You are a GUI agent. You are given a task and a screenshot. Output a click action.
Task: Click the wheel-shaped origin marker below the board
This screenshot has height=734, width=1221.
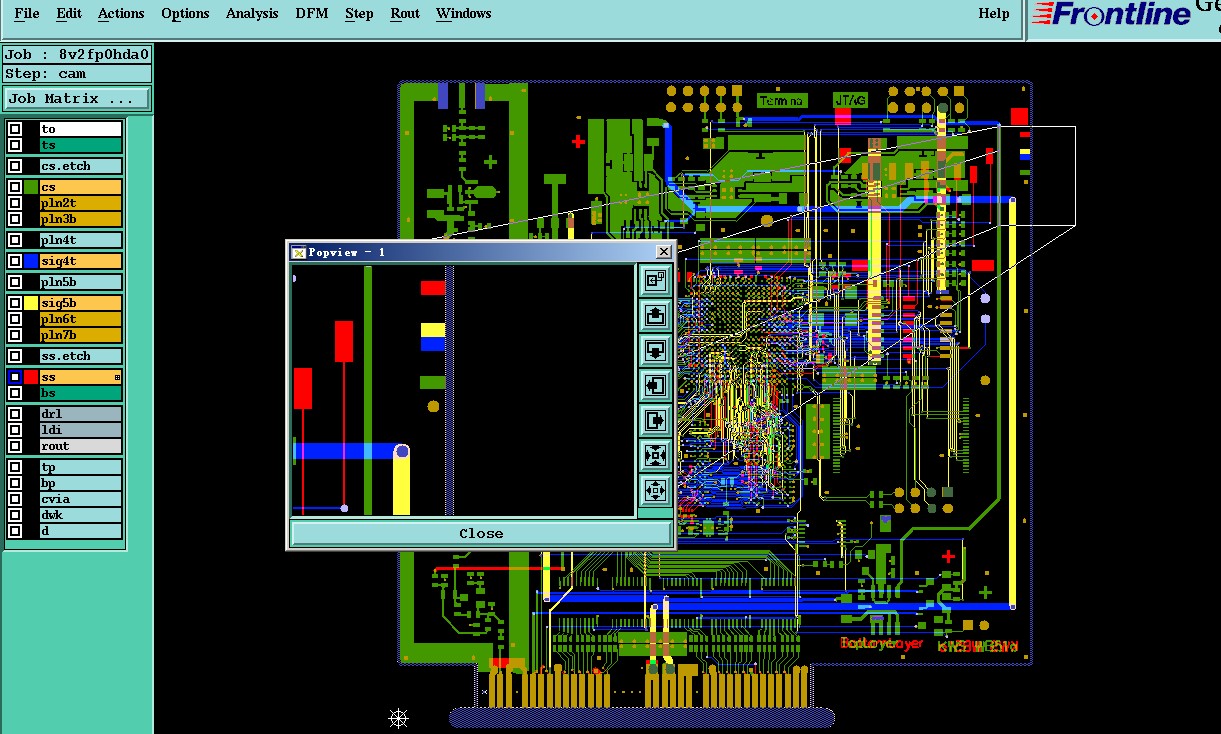(398, 718)
